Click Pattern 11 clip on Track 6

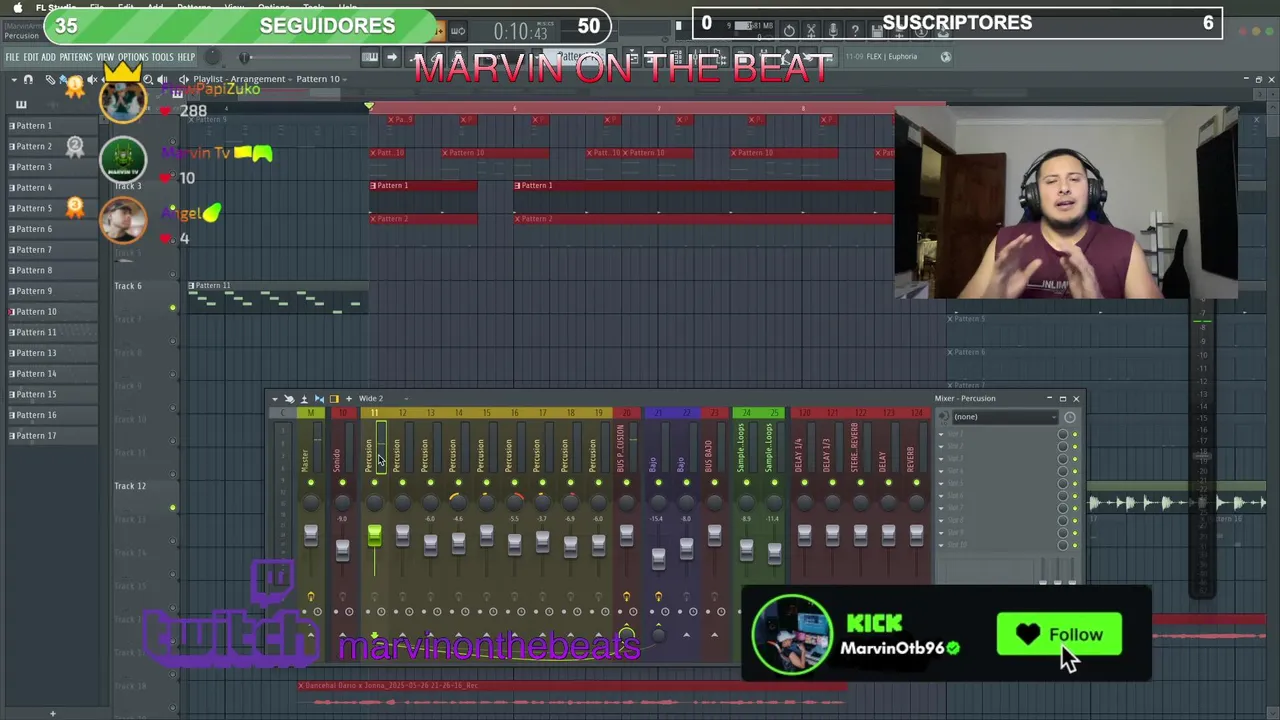point(277,297)
